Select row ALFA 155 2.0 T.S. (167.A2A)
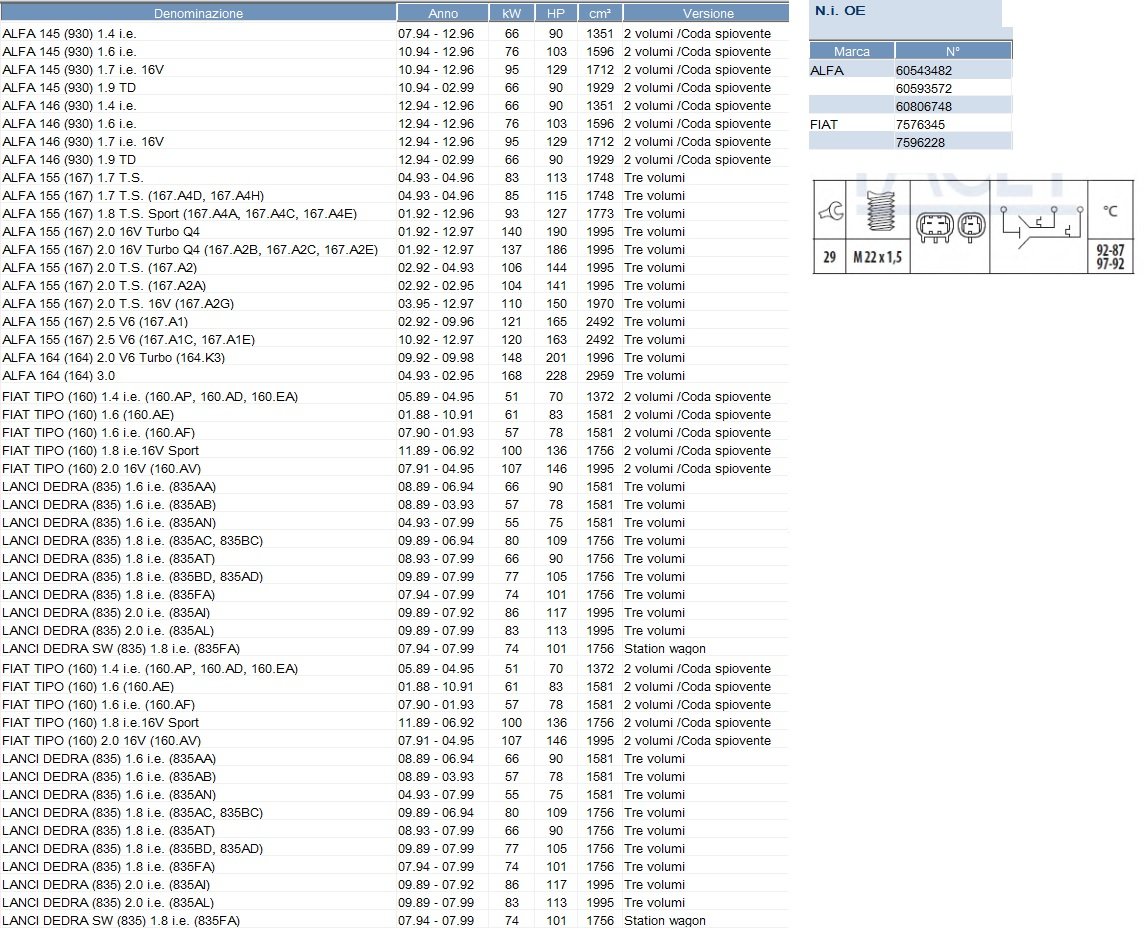The width and height of the screenshot is (1145, 935). tap(394, 286)
